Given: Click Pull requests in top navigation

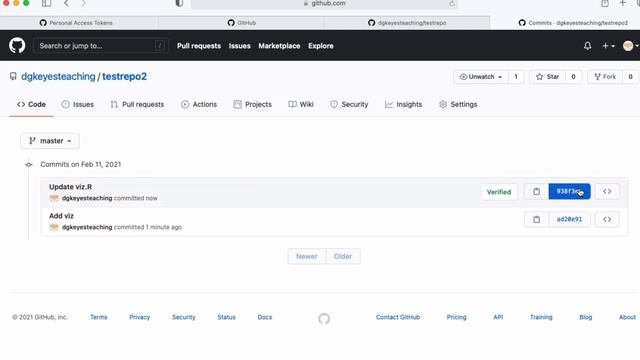Looking at the screenshot, I should click(x=199, y=46).
